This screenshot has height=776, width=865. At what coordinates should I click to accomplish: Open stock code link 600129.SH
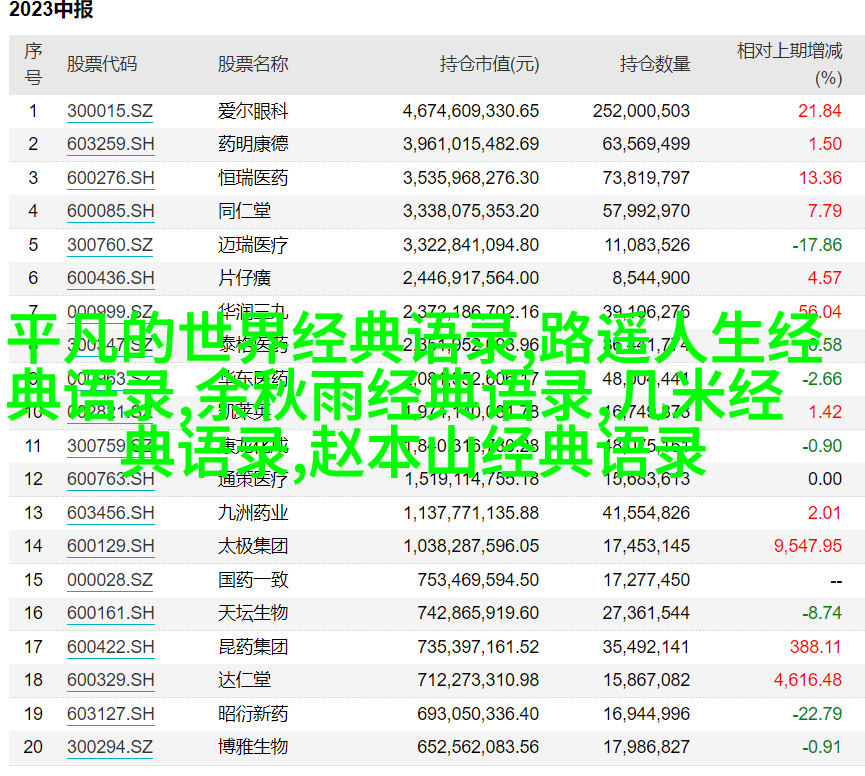pyautogui.click(x=110, y=546)
